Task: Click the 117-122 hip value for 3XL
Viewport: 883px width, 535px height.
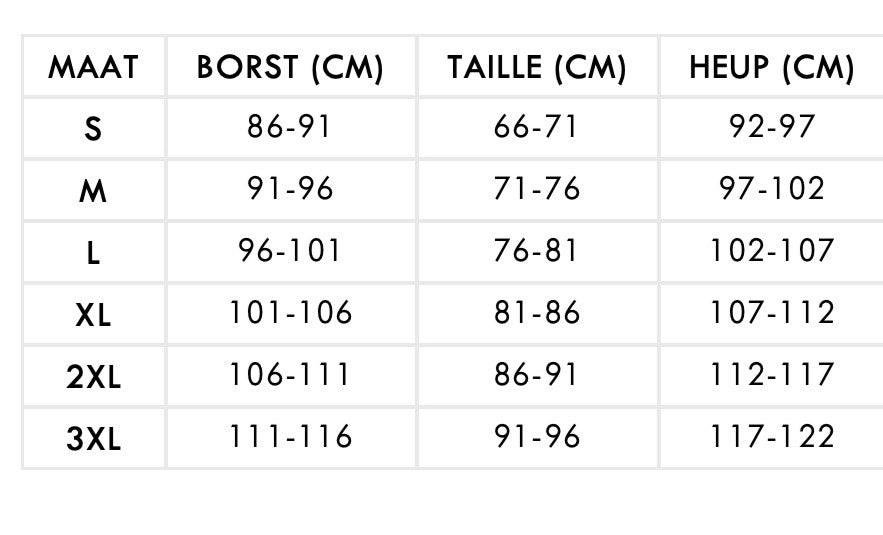Action: click(x=772, y=436)
